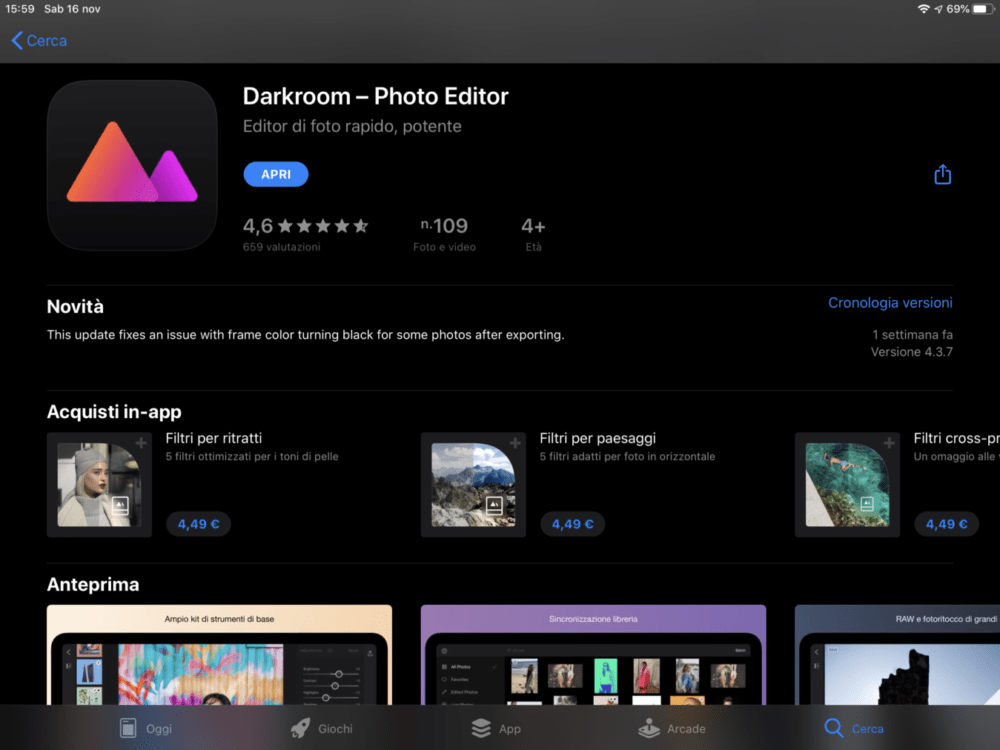Tap the 'Darkroom – Photo Editor' title
This screenshot has height=750, width=1000.
click(x=376, y=96)
